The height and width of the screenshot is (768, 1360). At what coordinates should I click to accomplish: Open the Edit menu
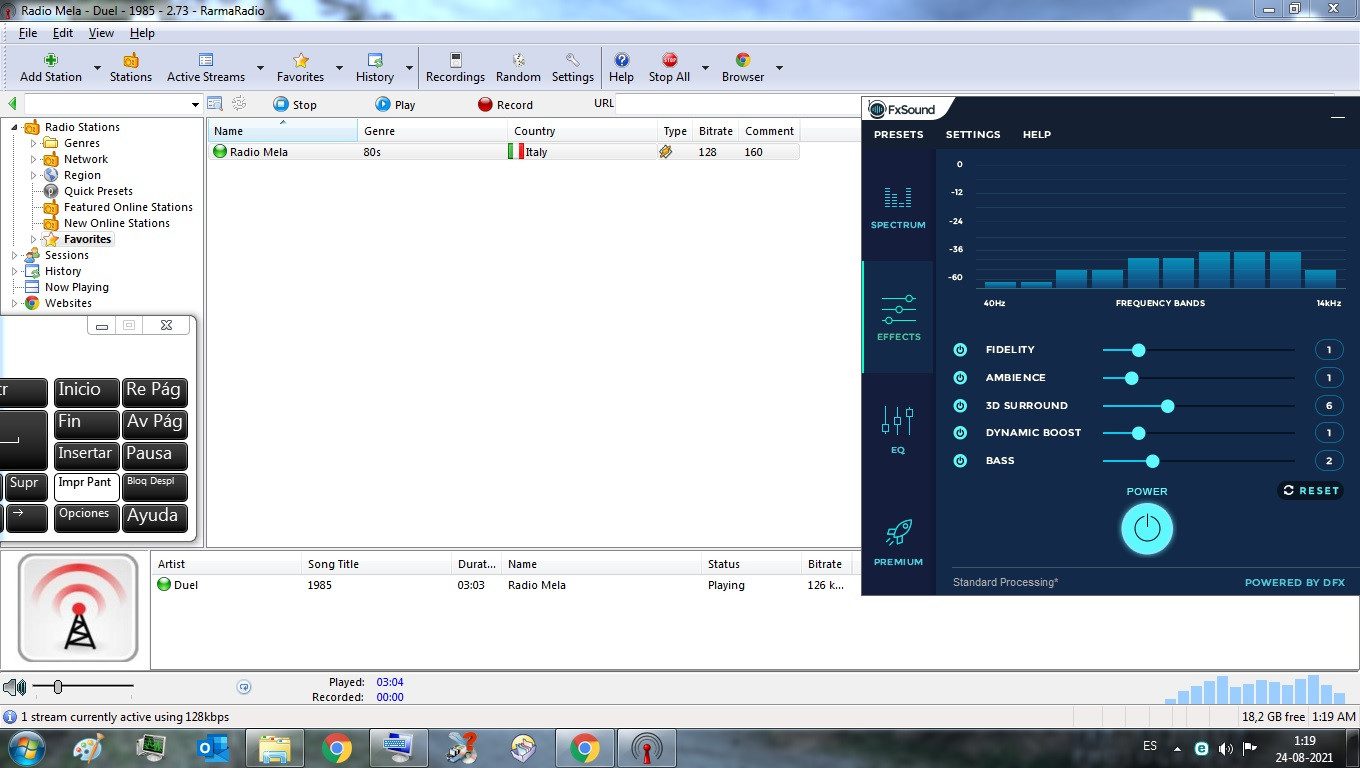coord(63,33)
